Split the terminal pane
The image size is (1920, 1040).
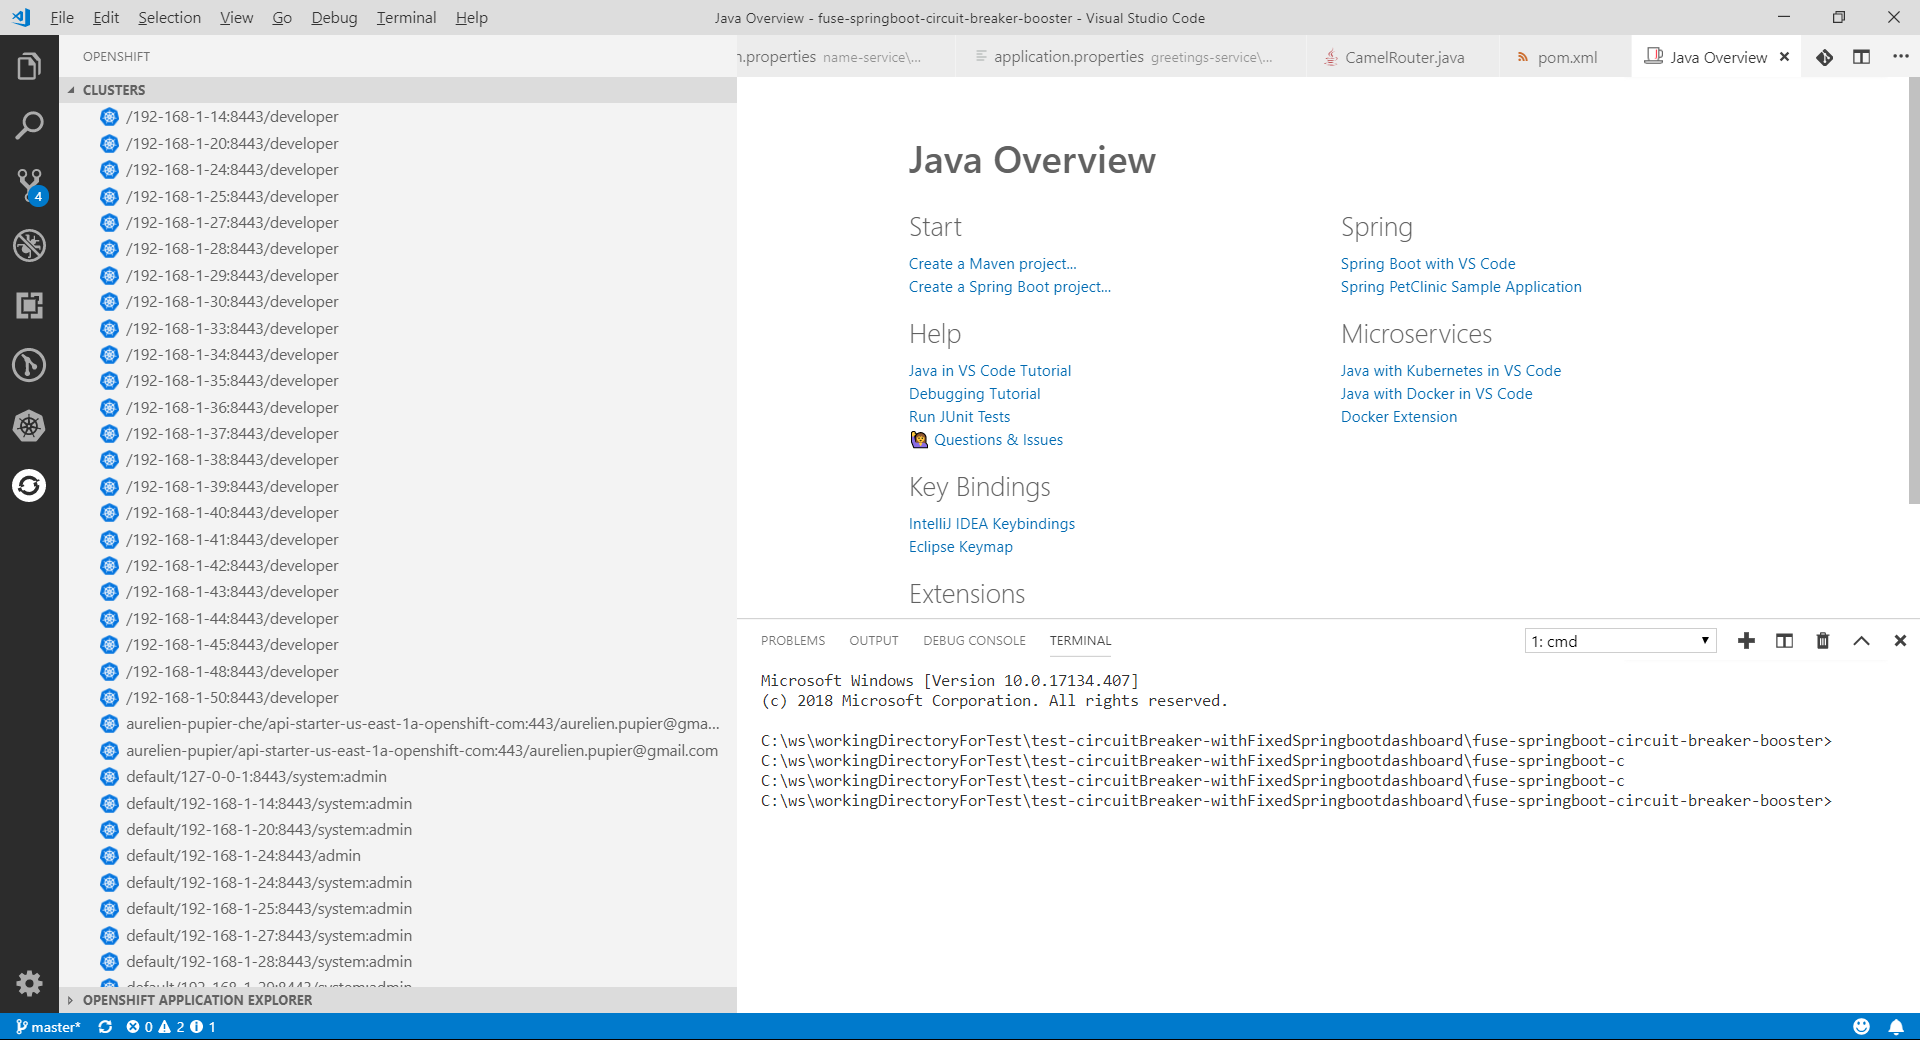1784,641
